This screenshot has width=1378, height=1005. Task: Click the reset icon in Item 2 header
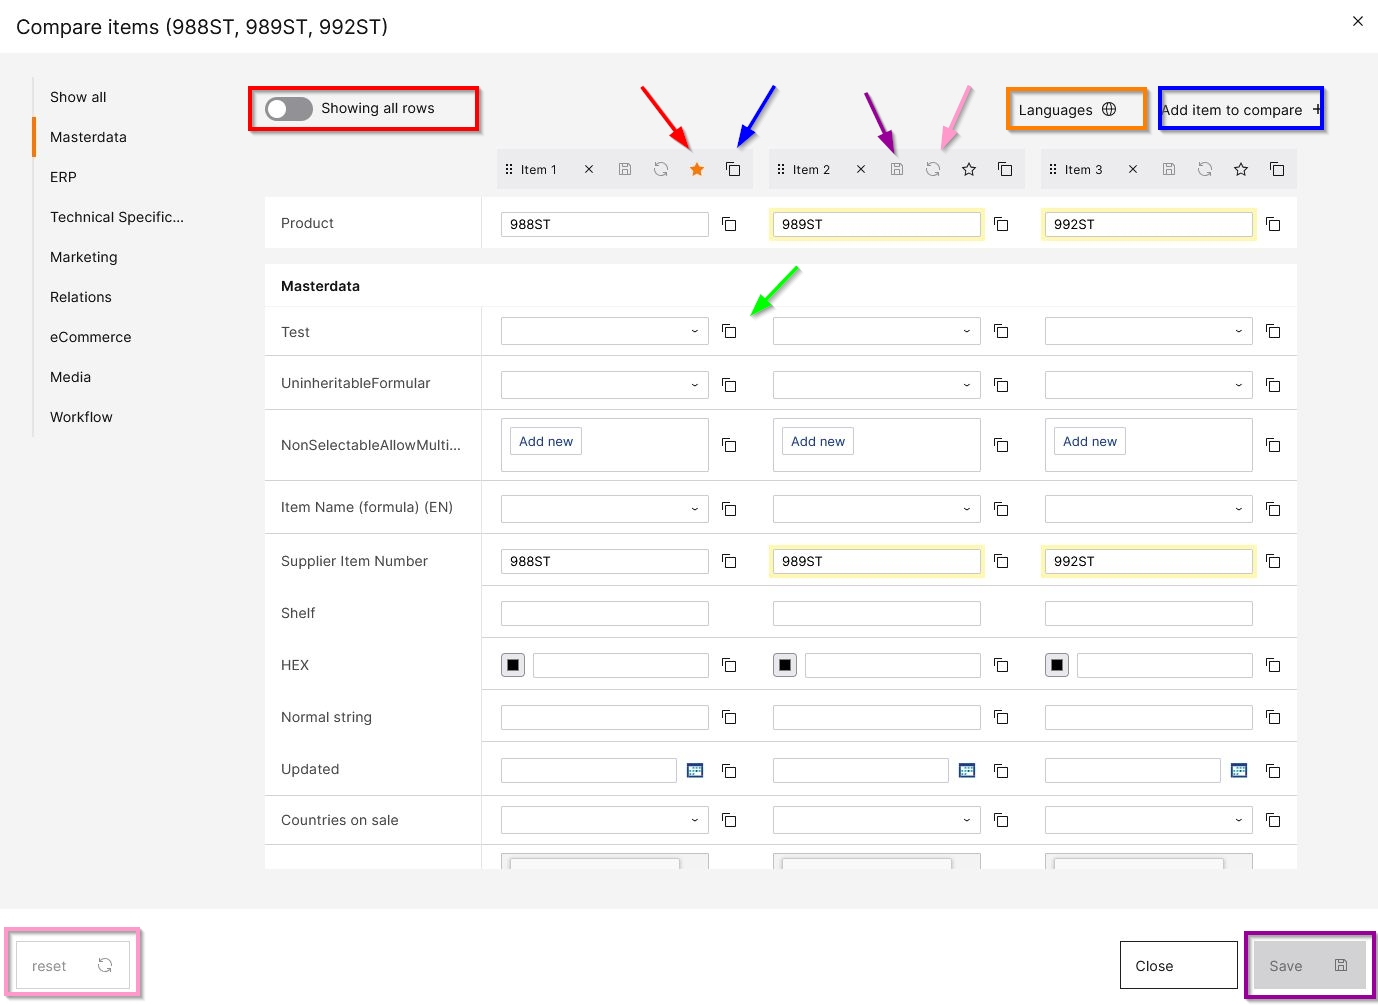point(933,170)
